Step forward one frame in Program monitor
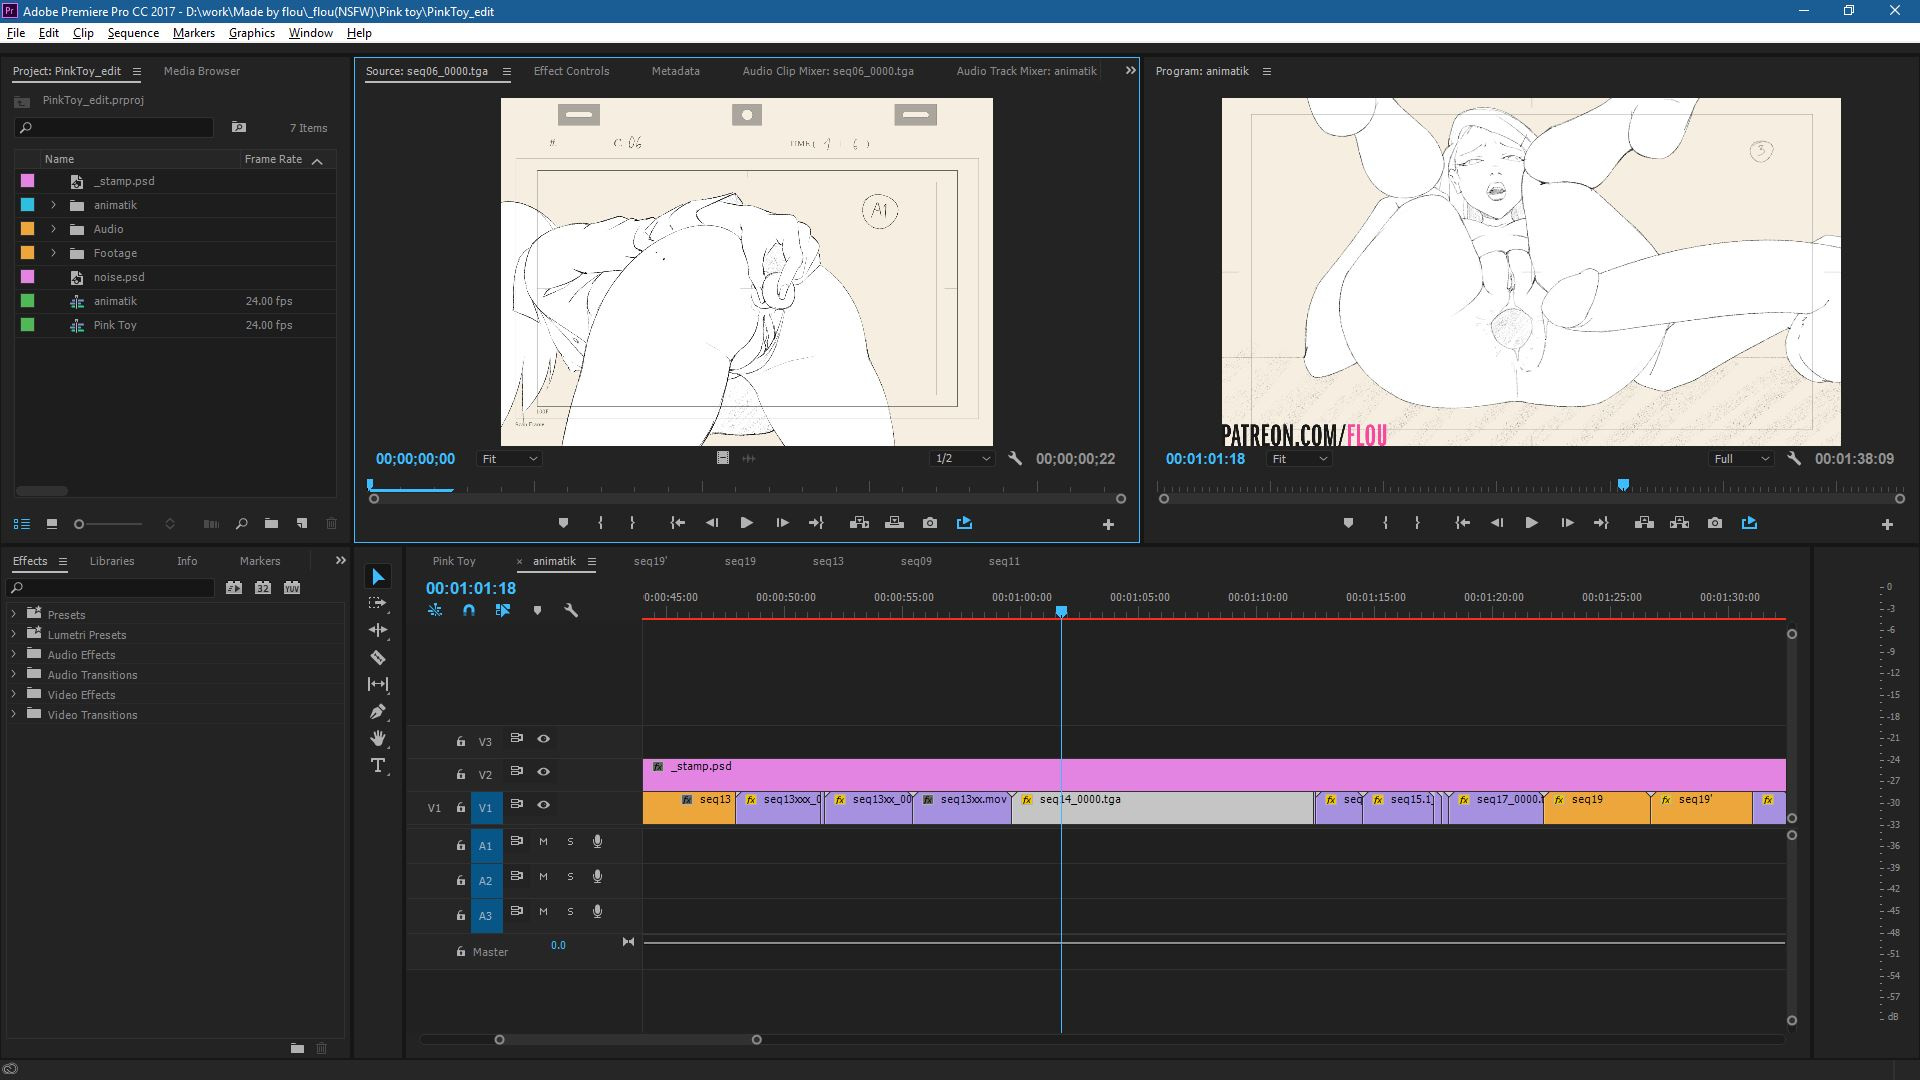The height and width of the screenshot is (1080, 1920). (x=1567, y=523)
